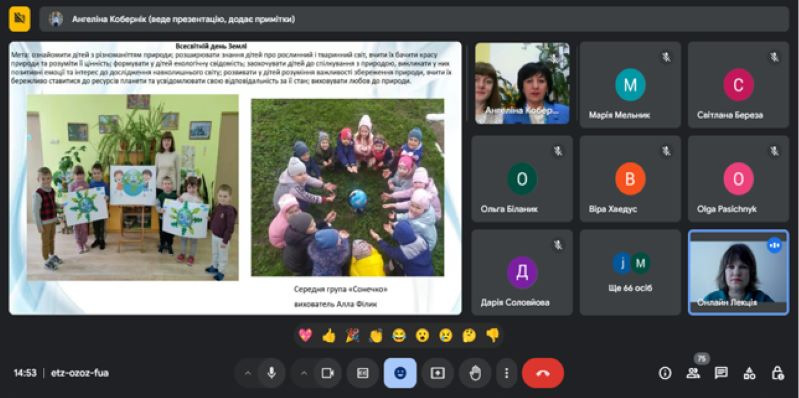
Task: Click muted mic icon on Дарія Соловйова tile
Action: click(x=558, y=245)
